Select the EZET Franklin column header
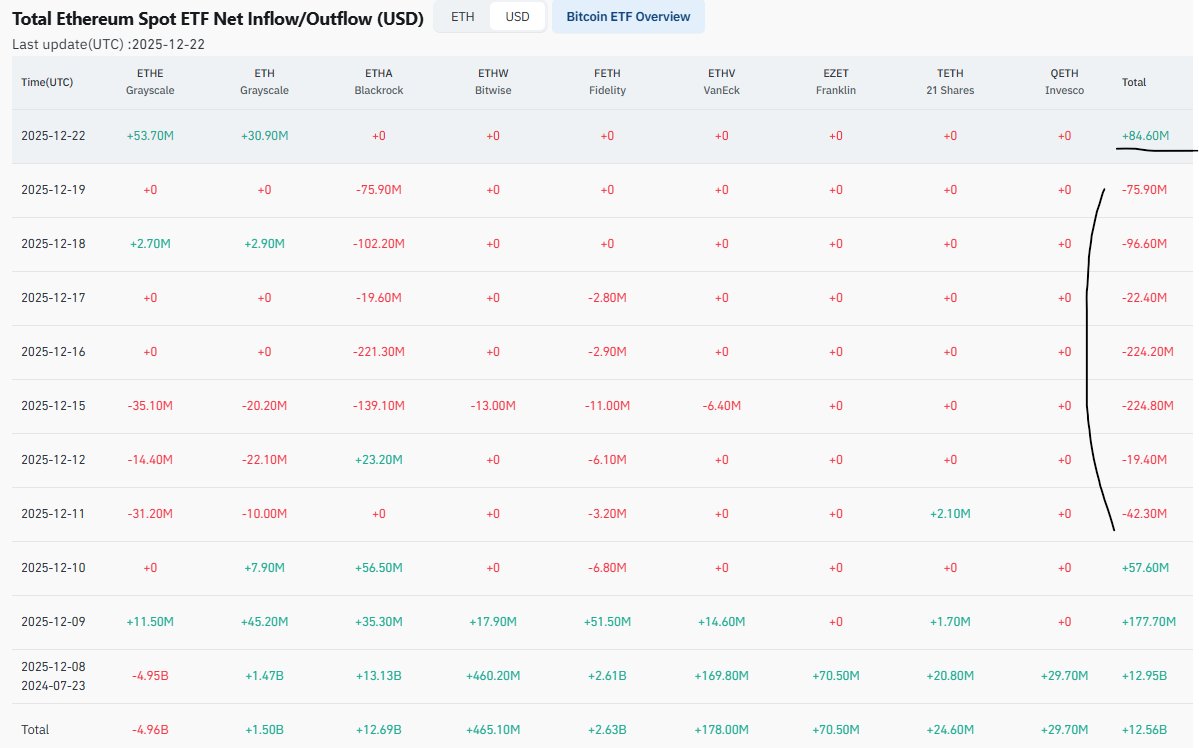Image resolution: width=1199 pixels, height=748 pixels. pyautogui.click(x=835, y=82)
